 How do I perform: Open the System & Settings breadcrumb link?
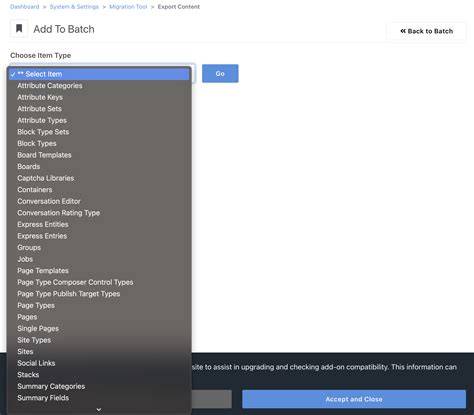(x=74, y=7)
